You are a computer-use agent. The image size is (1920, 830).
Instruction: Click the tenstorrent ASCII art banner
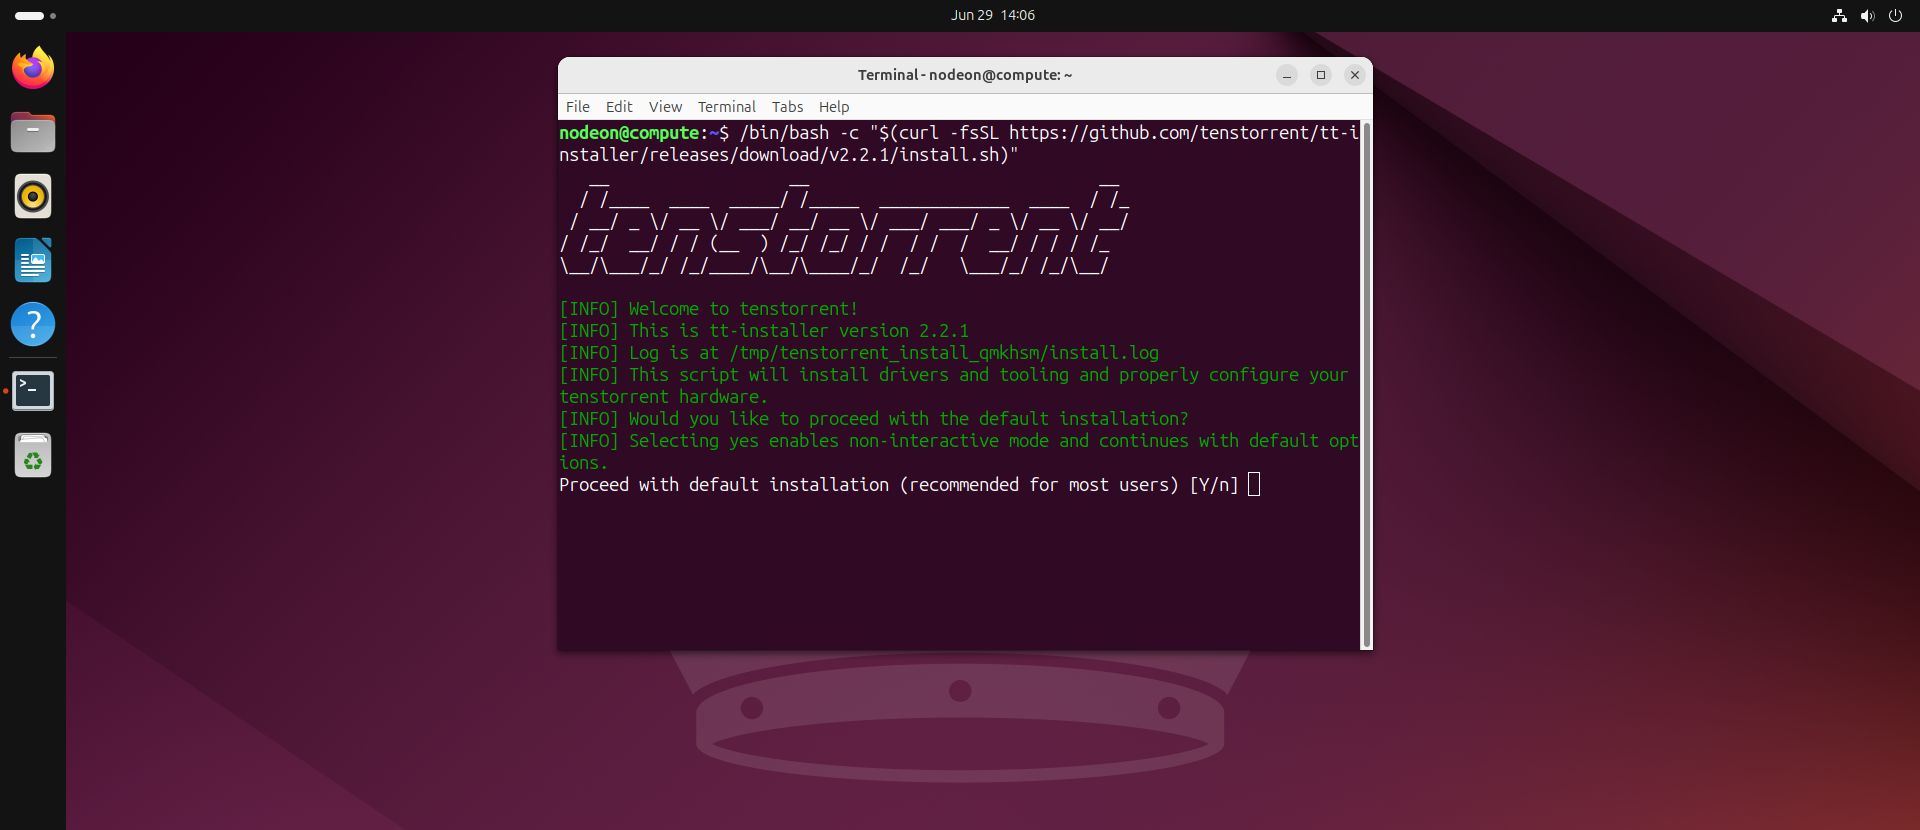tap(845, 232)
